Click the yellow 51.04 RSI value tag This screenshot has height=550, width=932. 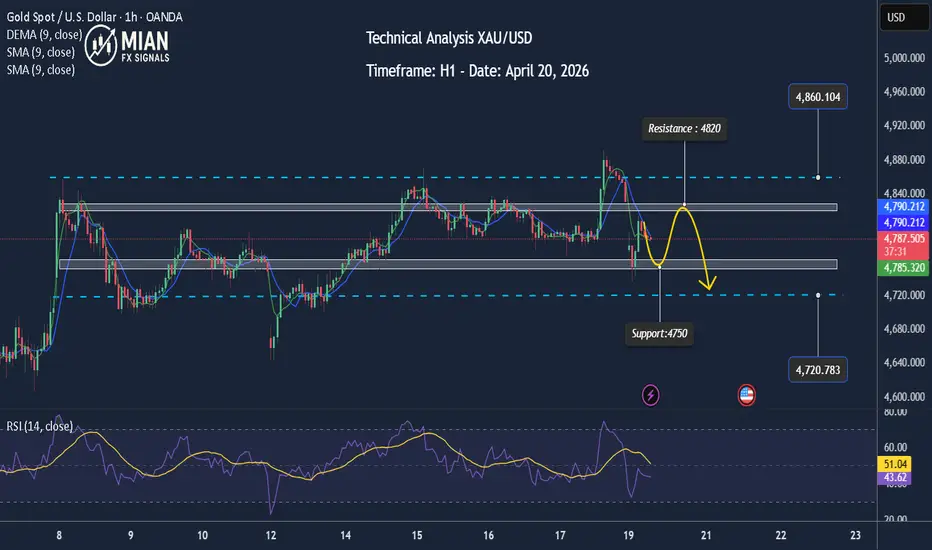pos(895,464)
